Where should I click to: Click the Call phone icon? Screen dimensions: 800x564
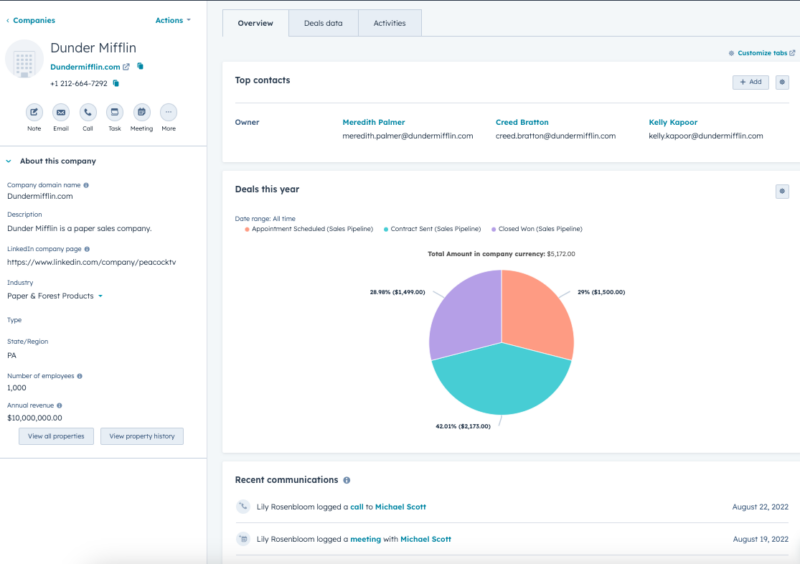[88, 112]
